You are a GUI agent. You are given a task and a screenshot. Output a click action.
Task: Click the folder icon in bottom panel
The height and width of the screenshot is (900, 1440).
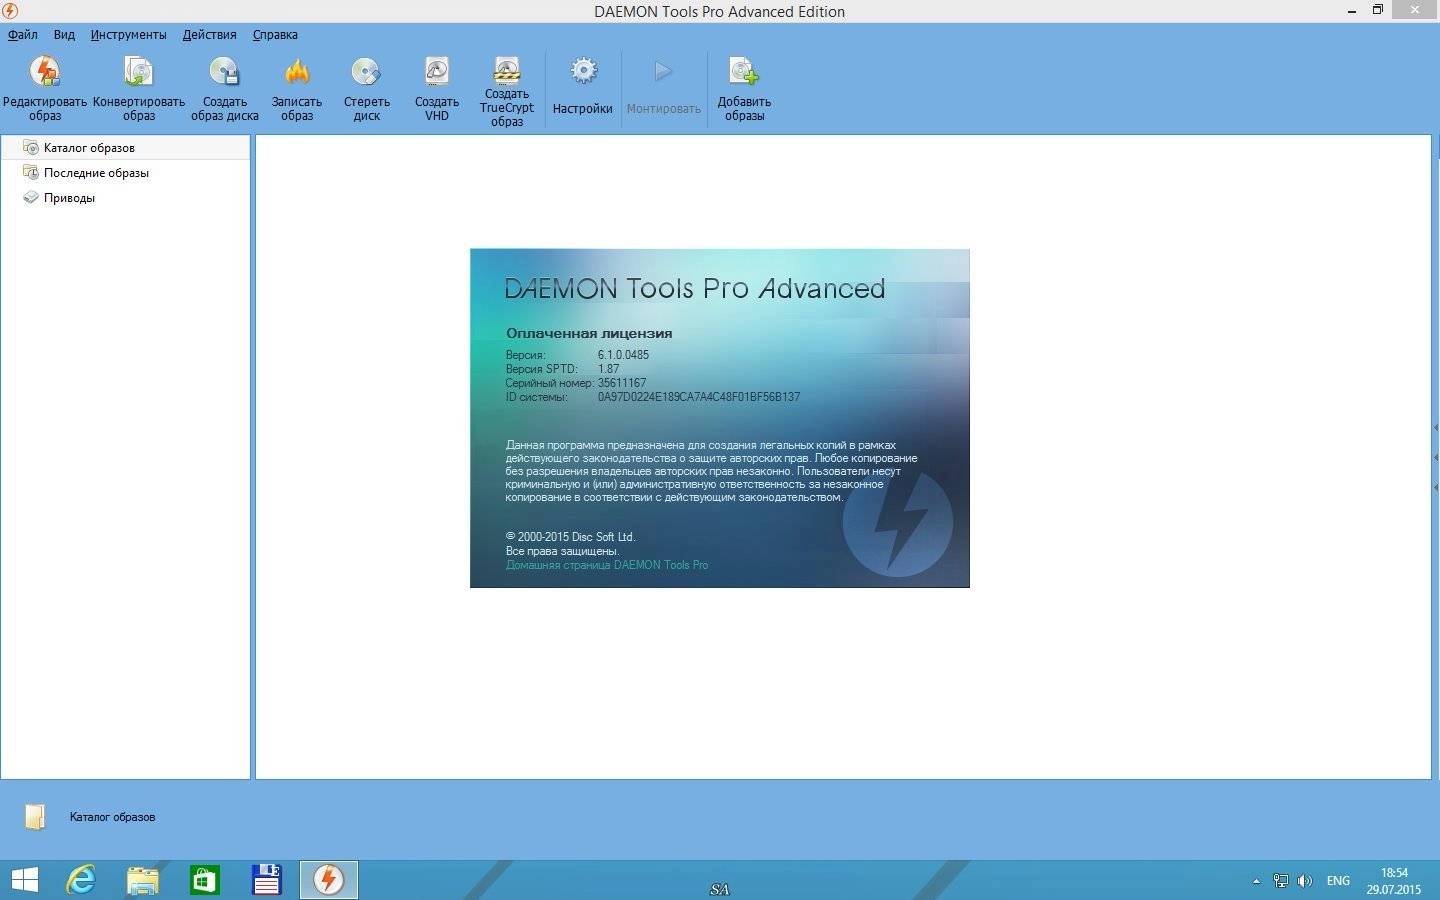pyautogui.click(x=34, y=817)
